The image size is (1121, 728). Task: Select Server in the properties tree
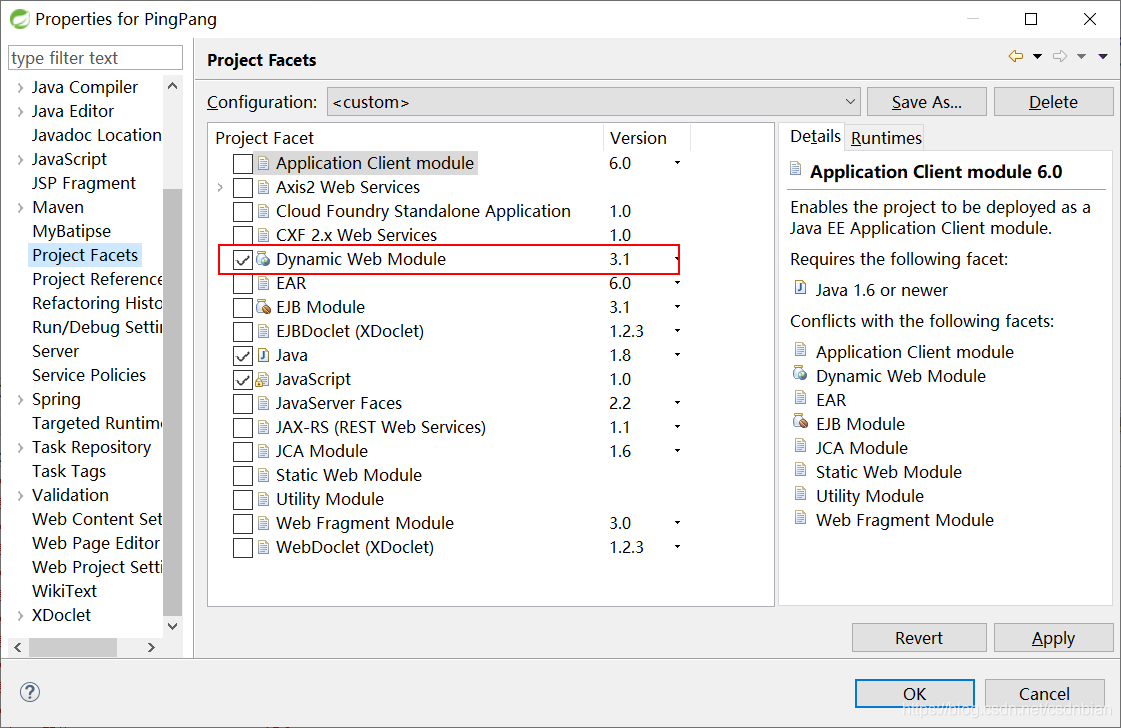click(x=55, y=351)
